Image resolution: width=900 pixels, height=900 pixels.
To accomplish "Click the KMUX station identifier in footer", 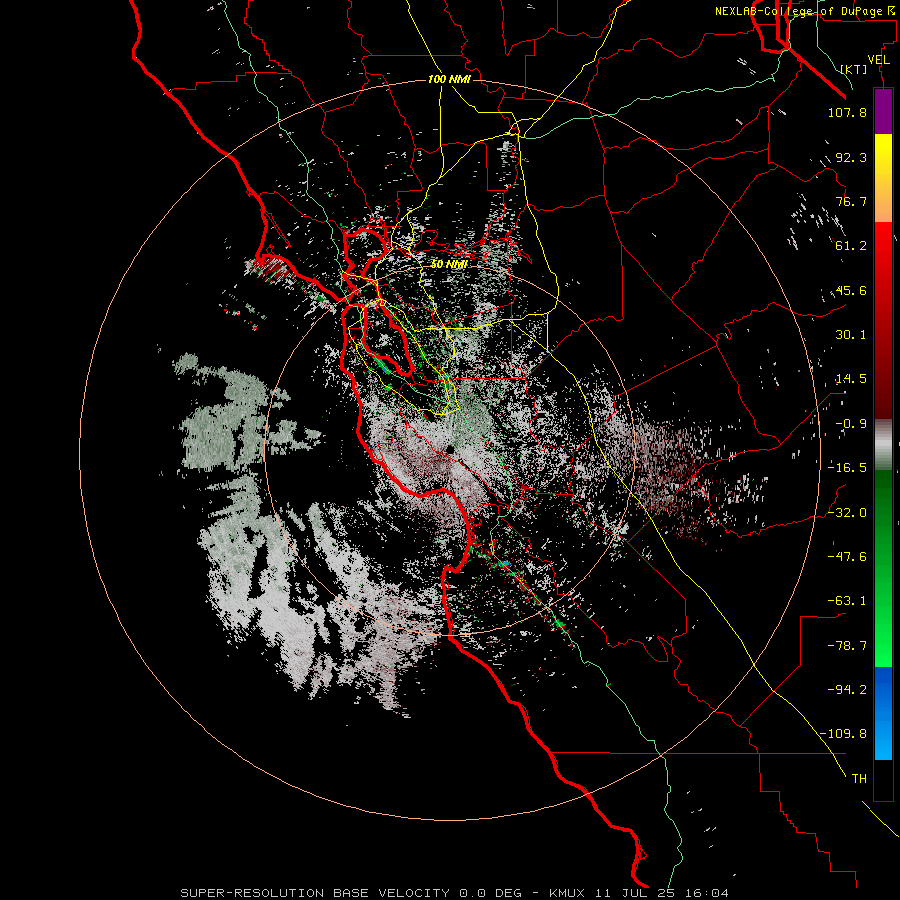I will tap(567, 893).
